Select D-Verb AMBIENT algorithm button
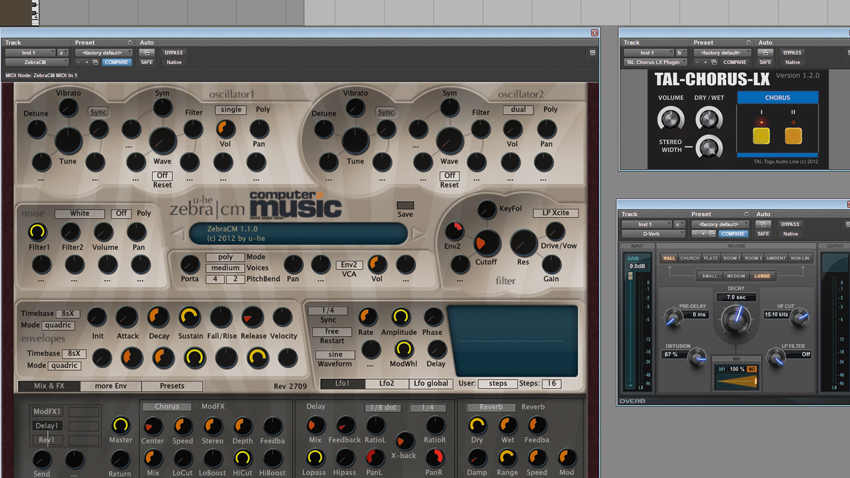 point(776,258)
